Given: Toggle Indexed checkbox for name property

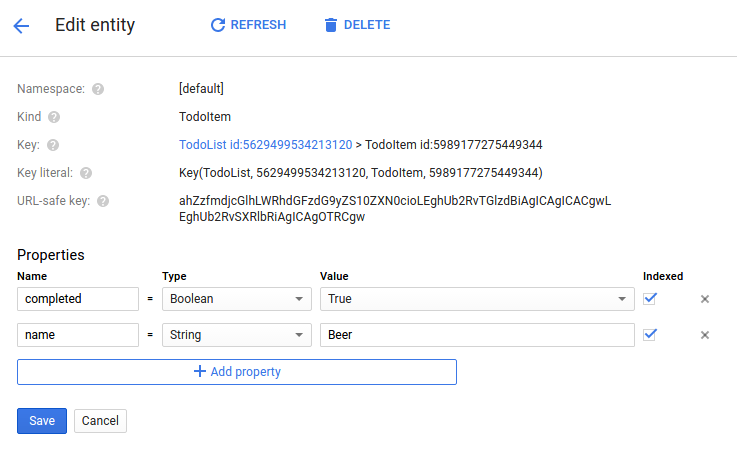Looking at the screenshot, I should (650, 334).
